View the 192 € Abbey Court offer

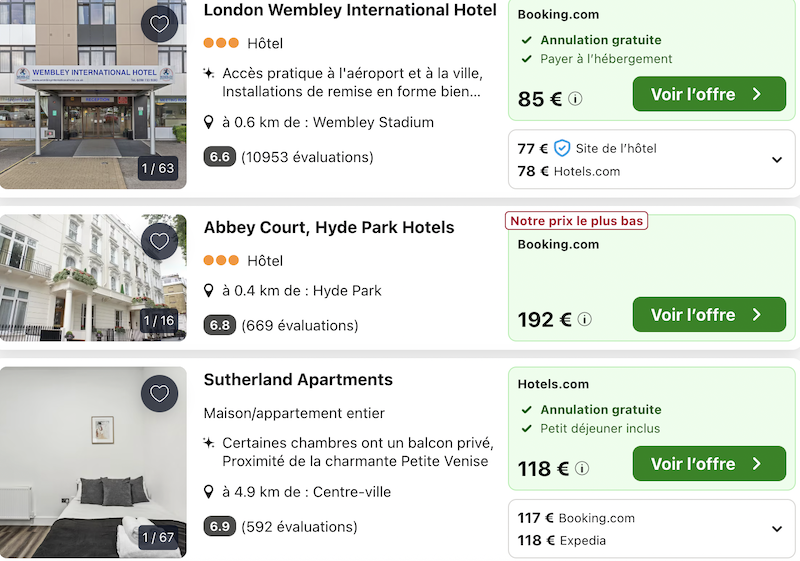pyautogui.click(x=708, y=315)
